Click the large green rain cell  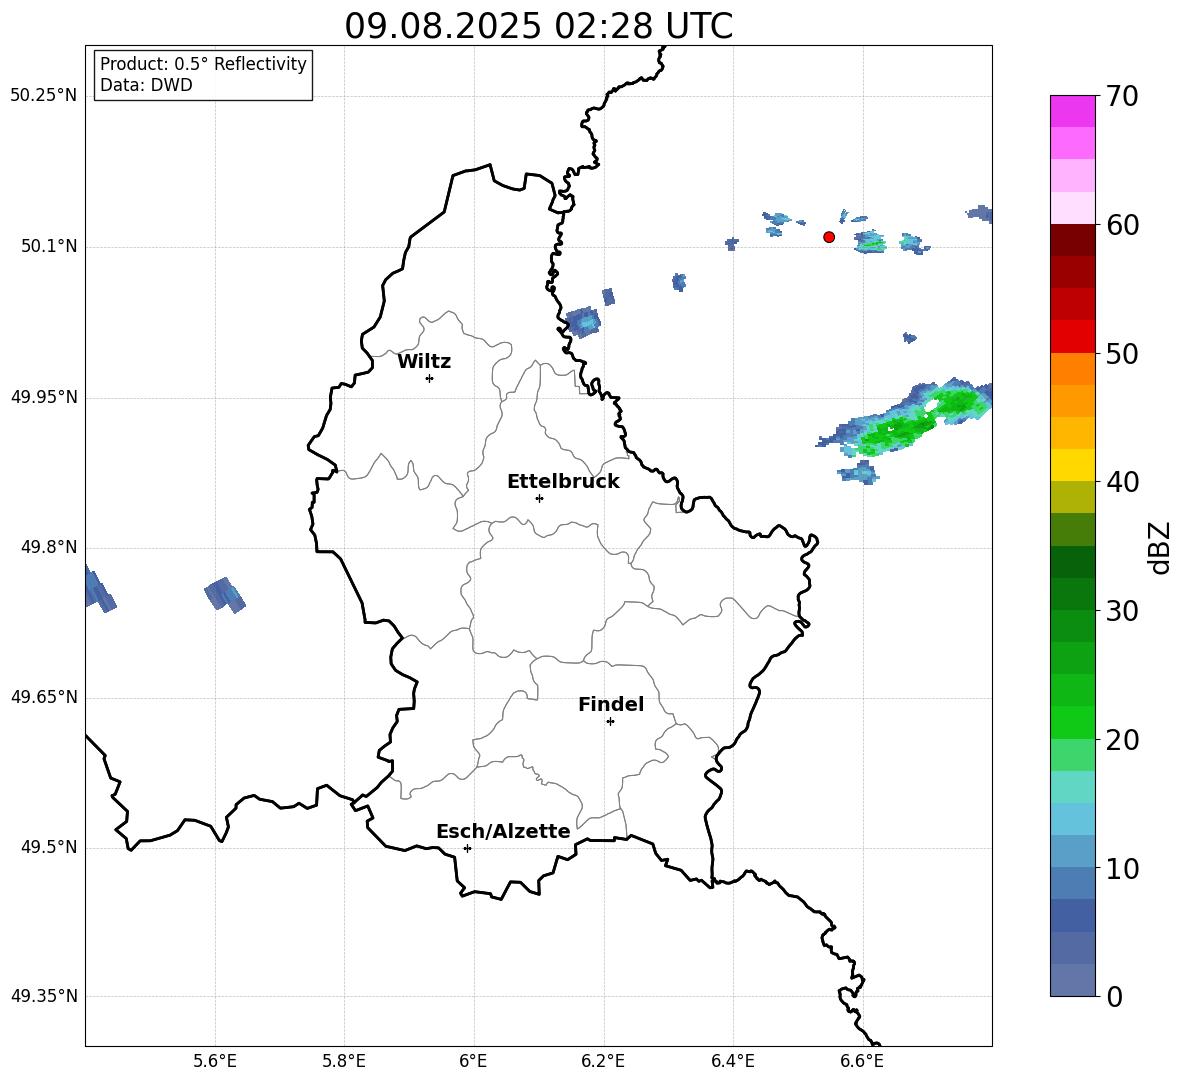pyautogui.click(x=906, y=421)
